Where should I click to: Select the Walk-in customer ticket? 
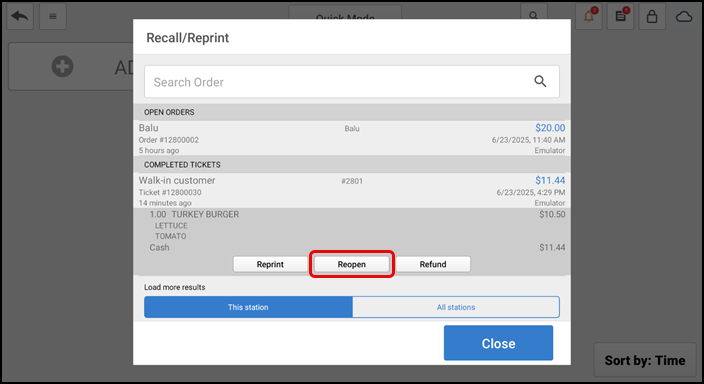point(352,191)
